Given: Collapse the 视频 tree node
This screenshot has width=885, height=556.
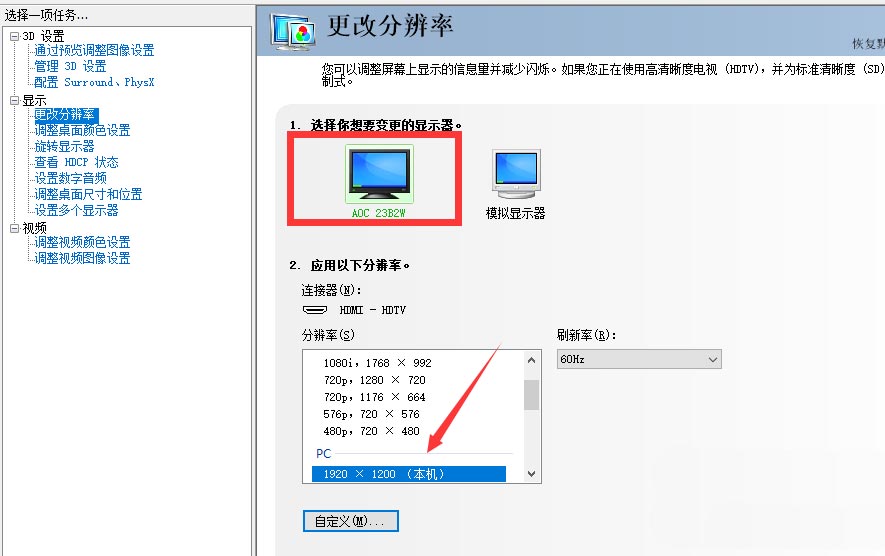Looking at the screenshot, I should pos(15,229).
